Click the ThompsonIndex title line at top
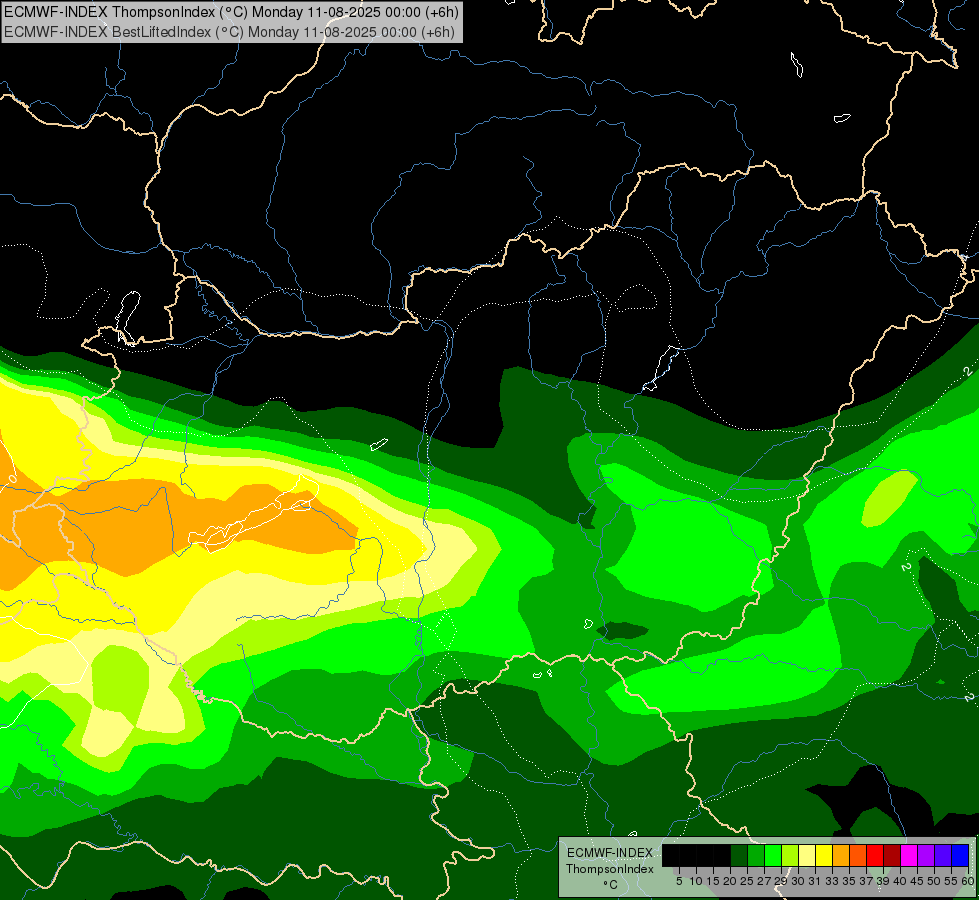The height and width of the screenshot is (900, 979). tap(231, 11)
